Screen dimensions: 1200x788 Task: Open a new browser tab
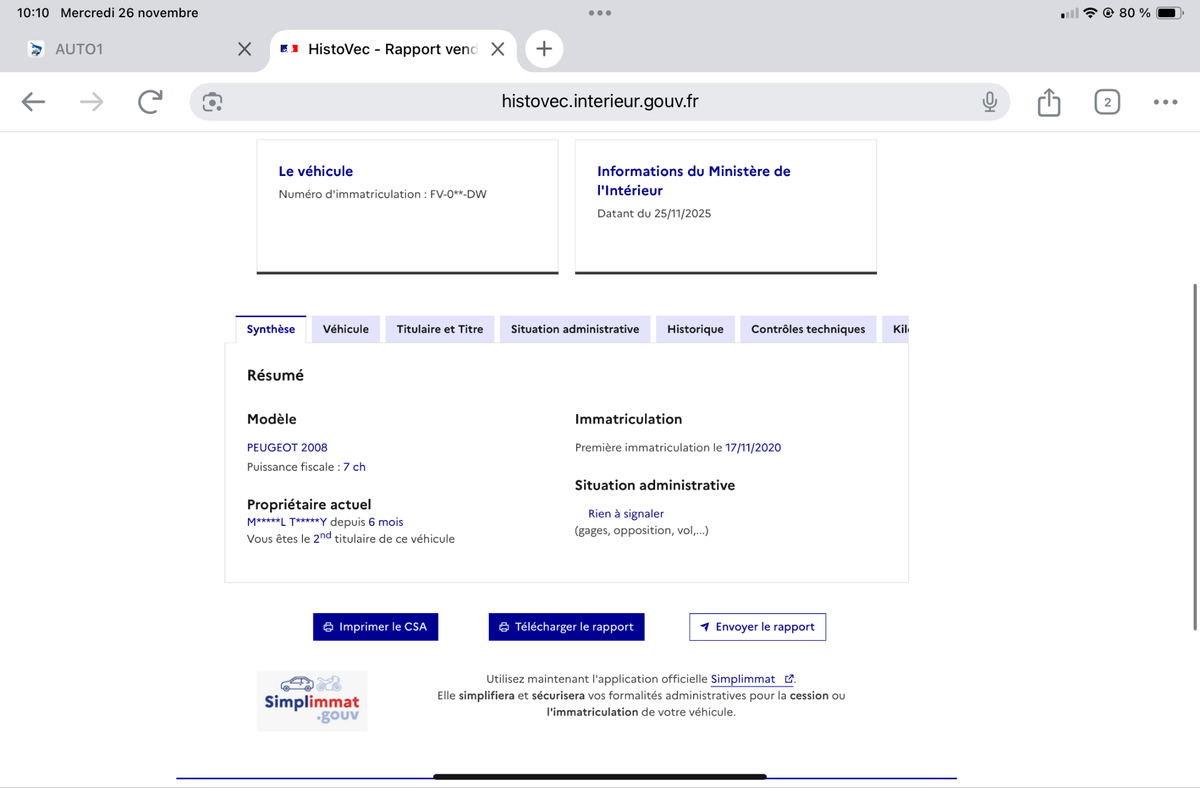(543, 49)
